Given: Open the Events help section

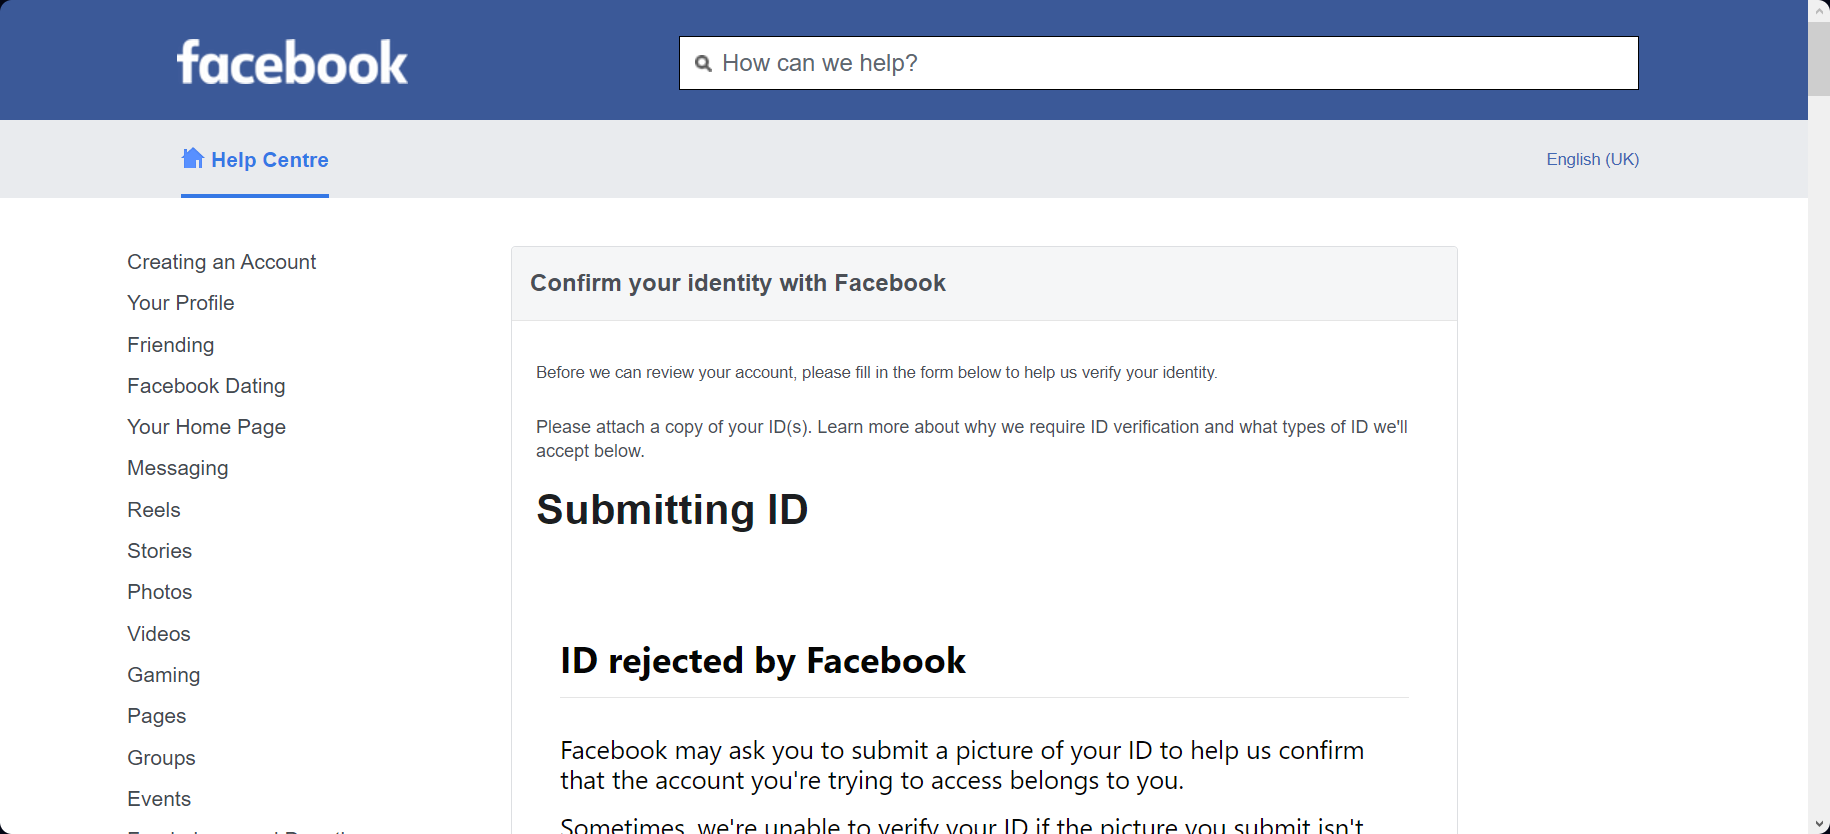Looking at the screenshot, I should (x=159, y=799).
